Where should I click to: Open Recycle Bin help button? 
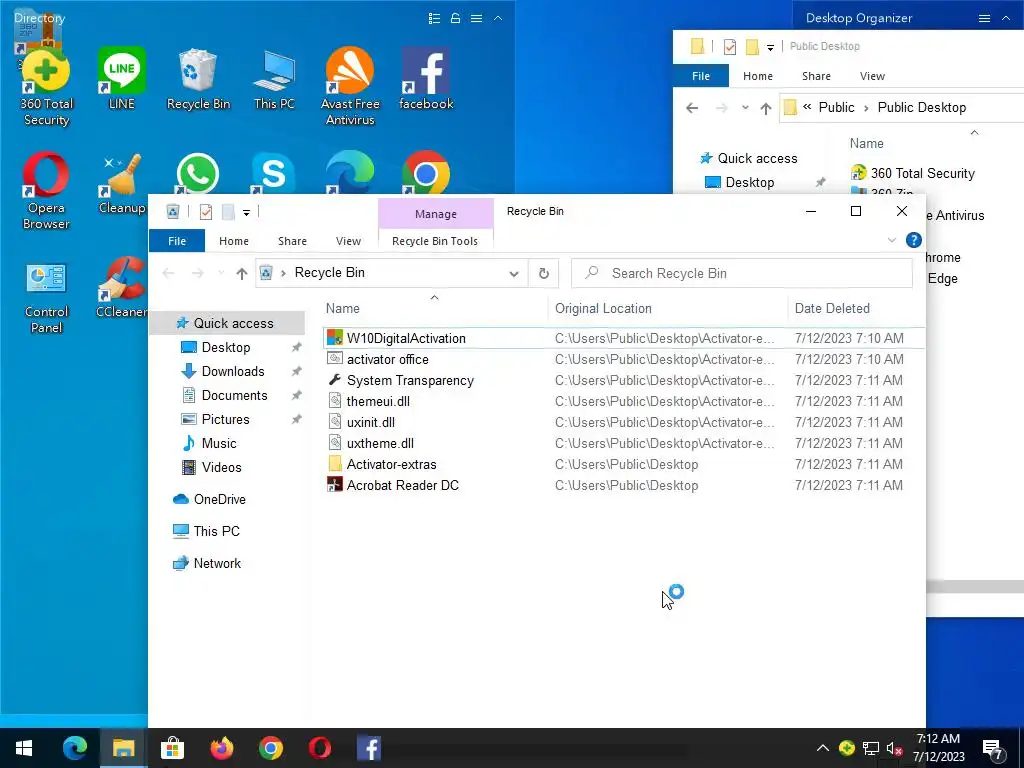point(914,240)
